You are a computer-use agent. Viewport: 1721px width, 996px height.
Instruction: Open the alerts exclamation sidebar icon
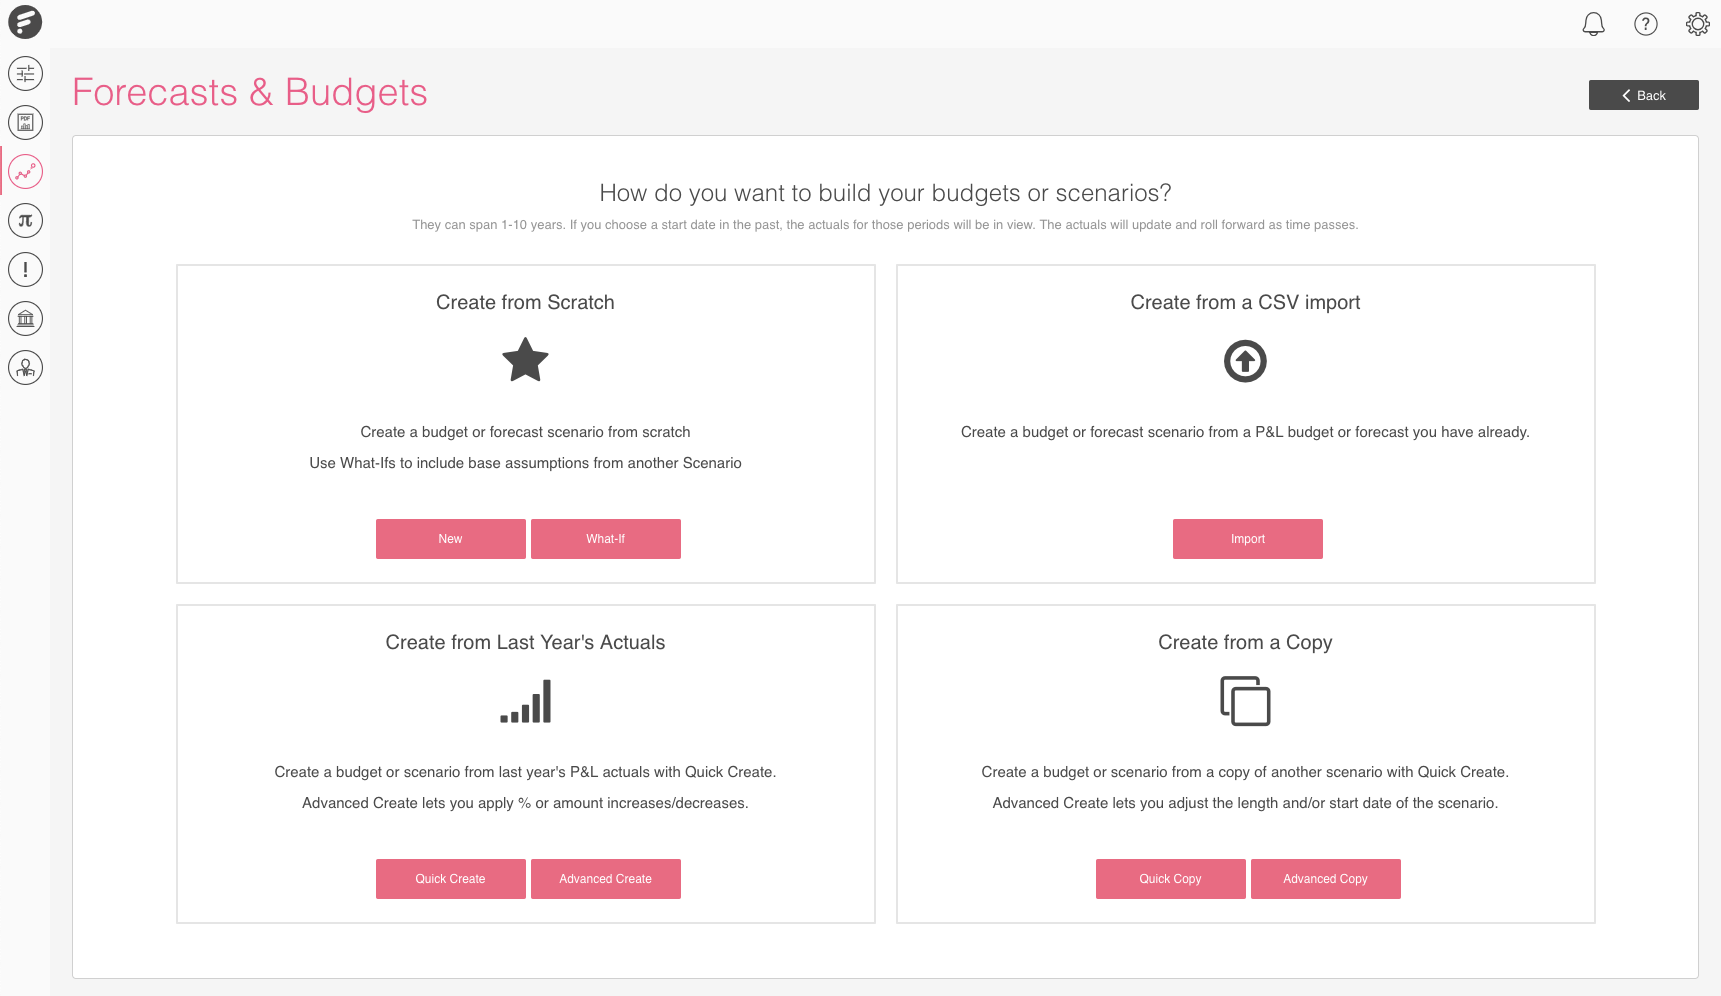(25, 269)
